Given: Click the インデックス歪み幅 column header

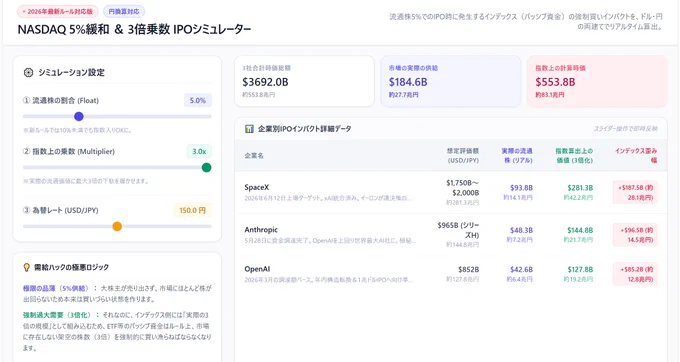Looking at the screenshot, I should pos(636,156).
